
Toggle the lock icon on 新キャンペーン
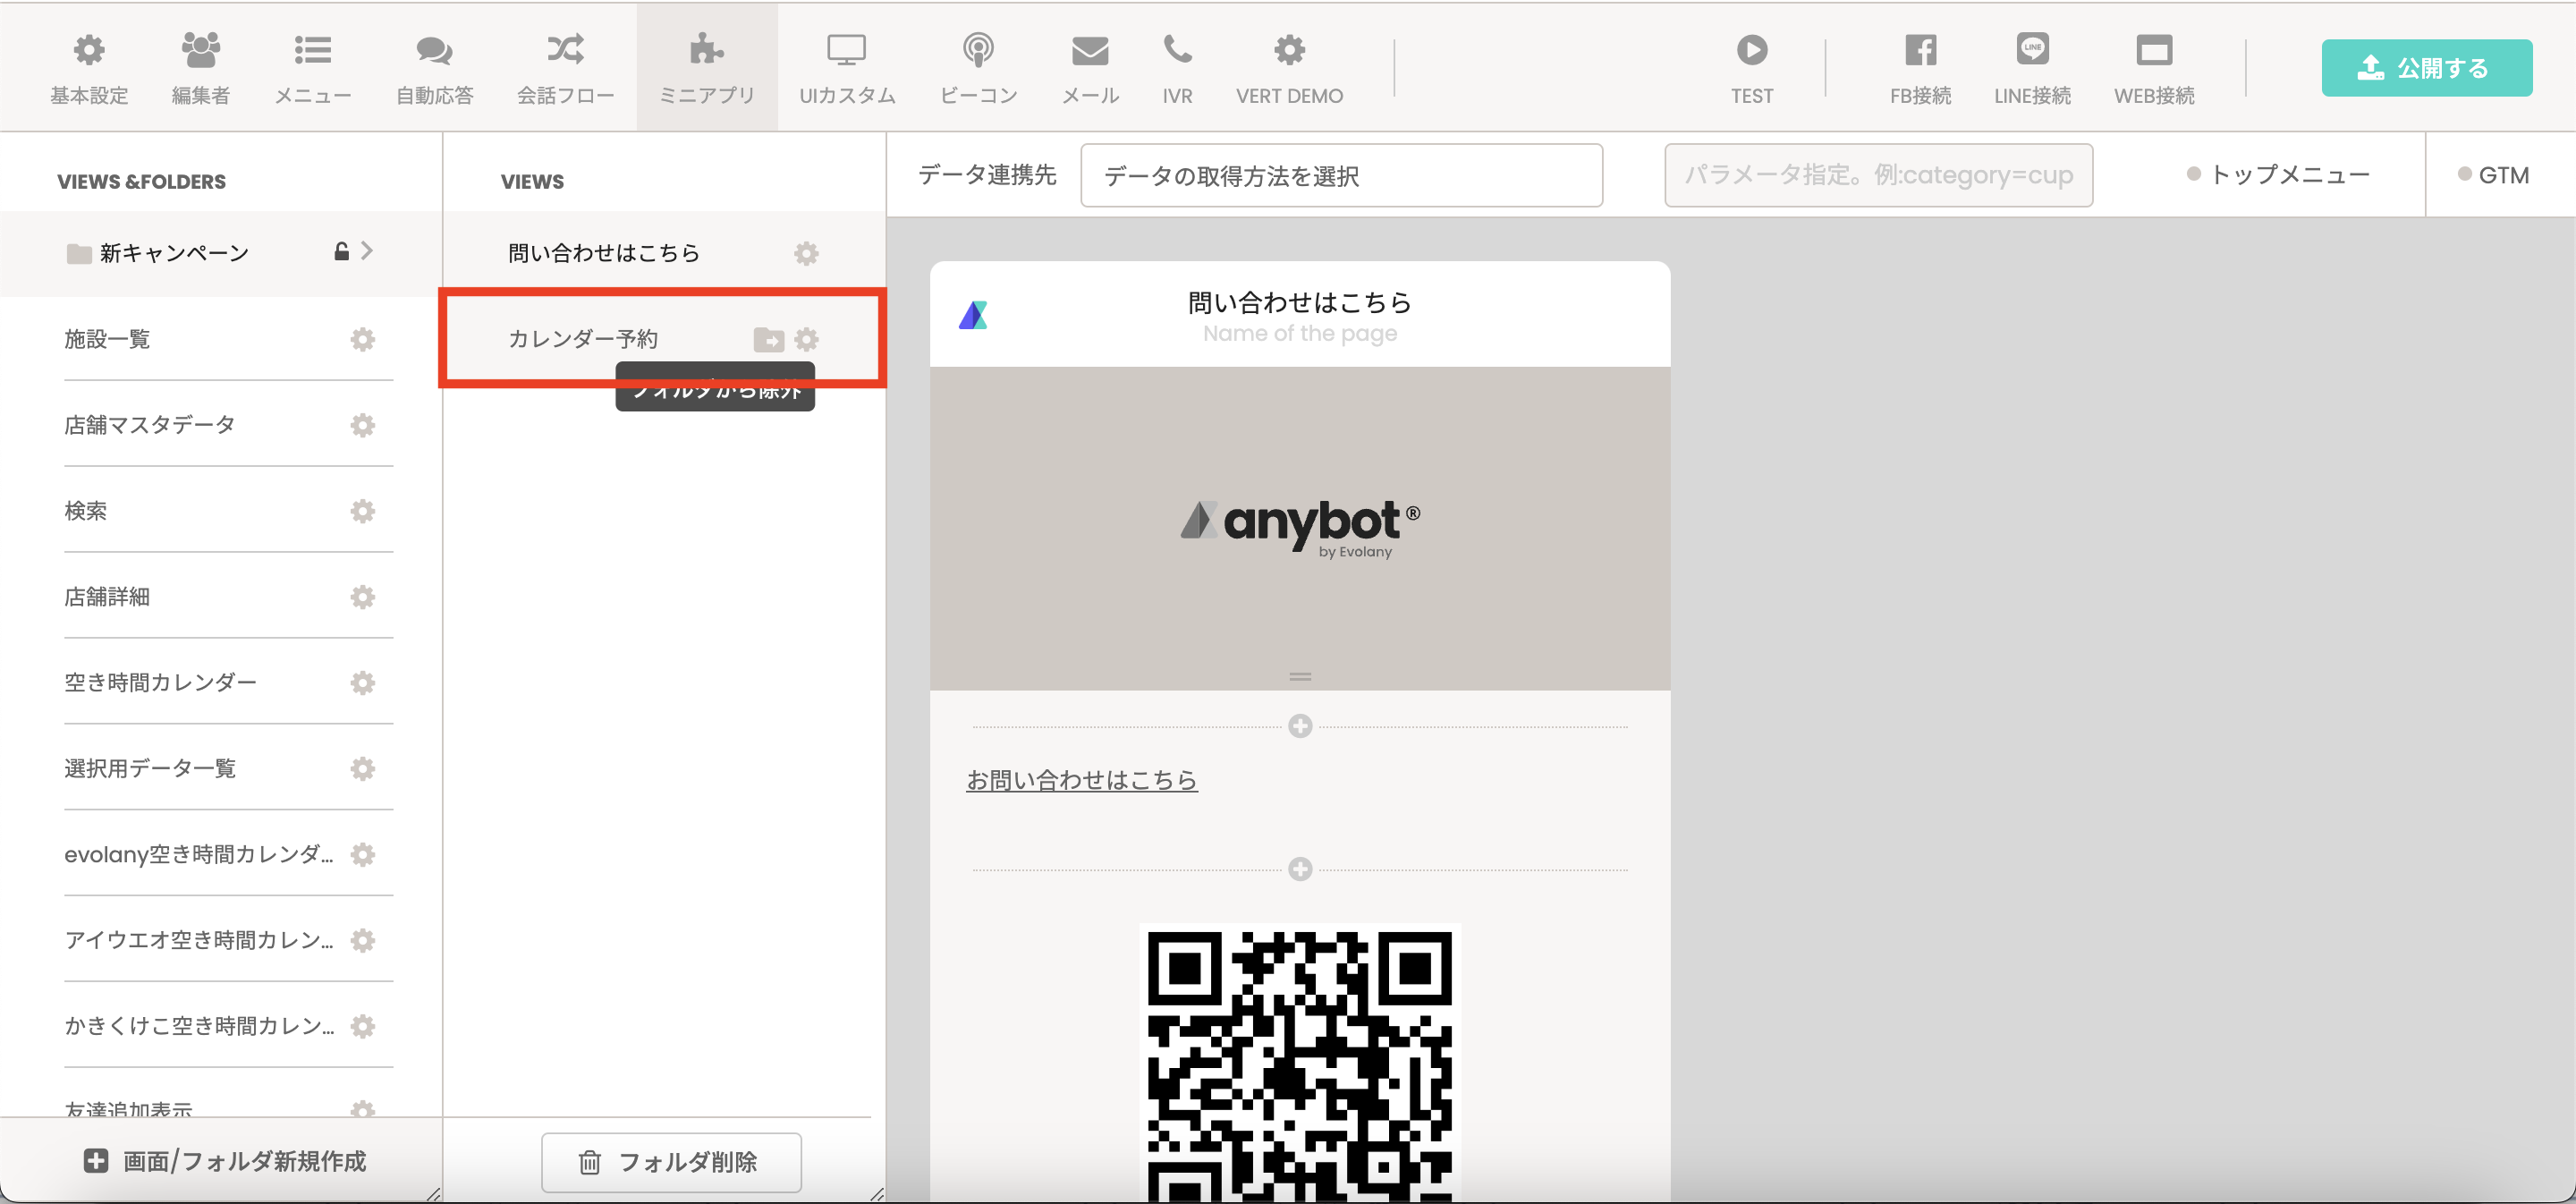pos(341,251)
